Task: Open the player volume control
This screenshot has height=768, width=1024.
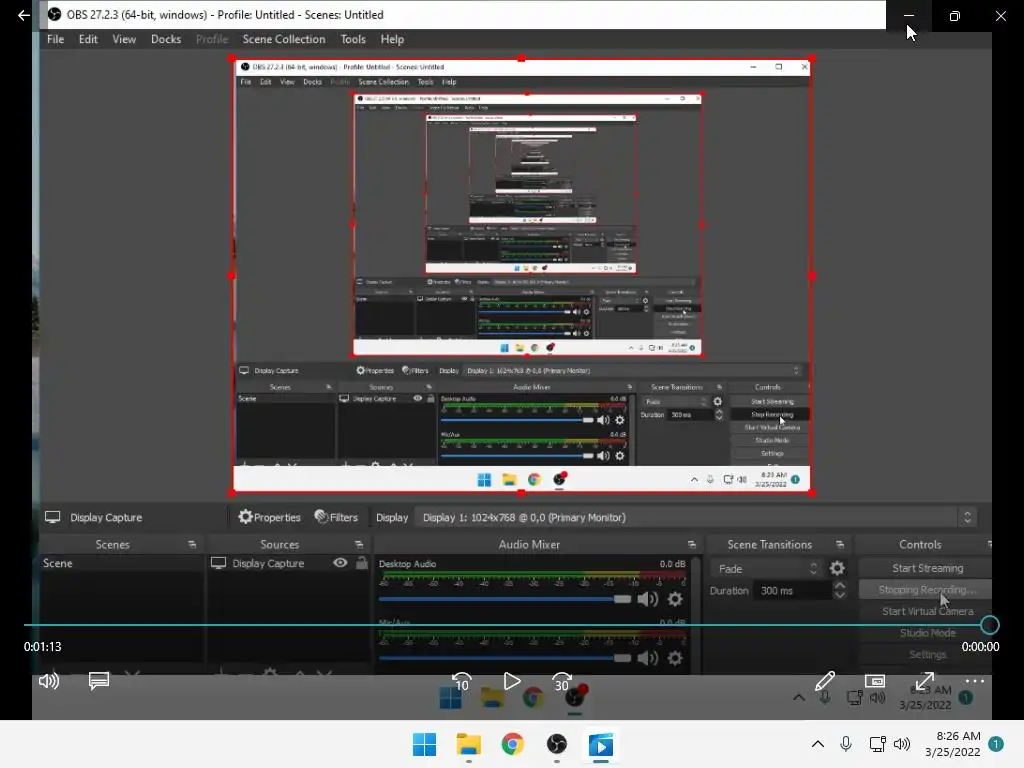Action: [x=49, y=681]
